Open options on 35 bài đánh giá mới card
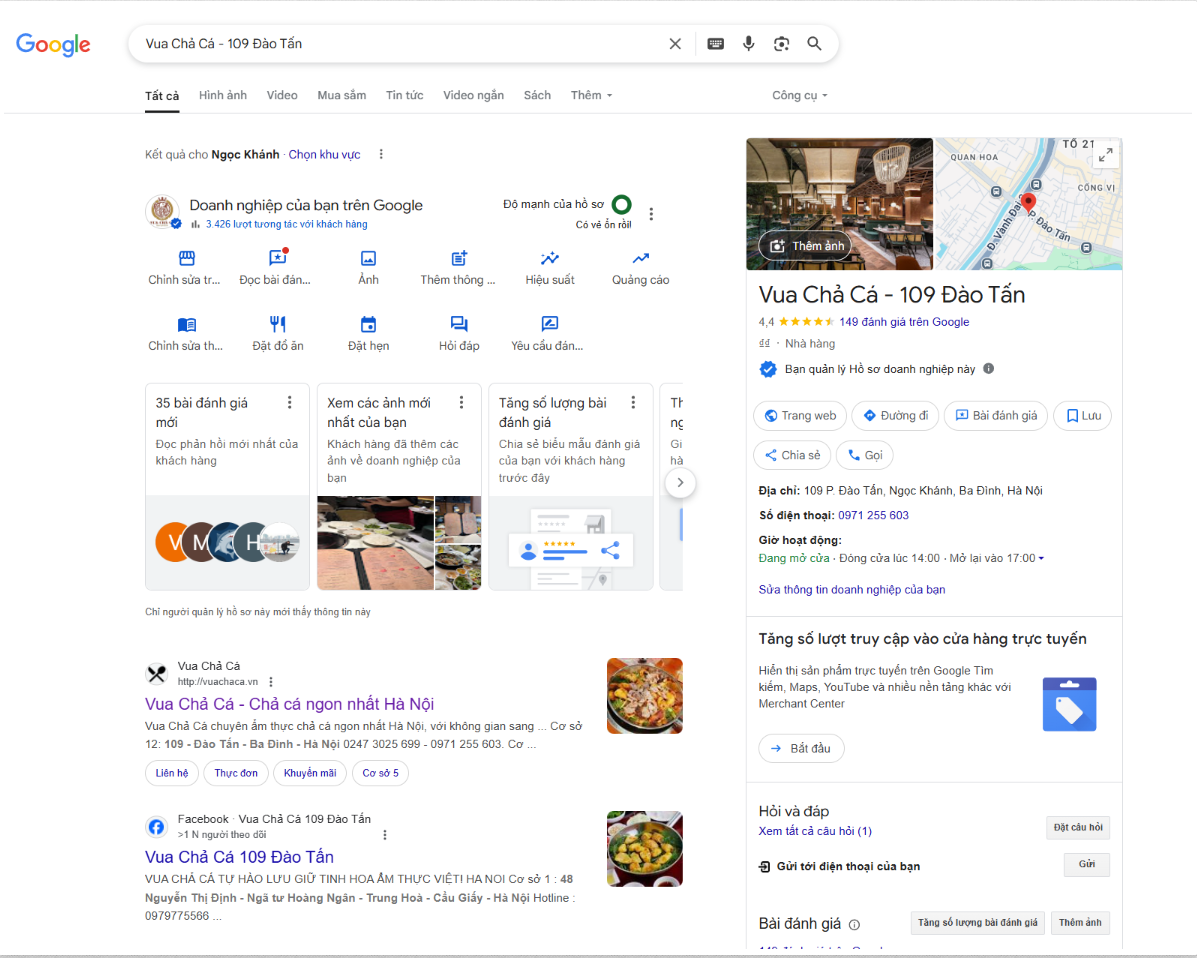The image size is (1197, 958). click(x=289, y=402)
